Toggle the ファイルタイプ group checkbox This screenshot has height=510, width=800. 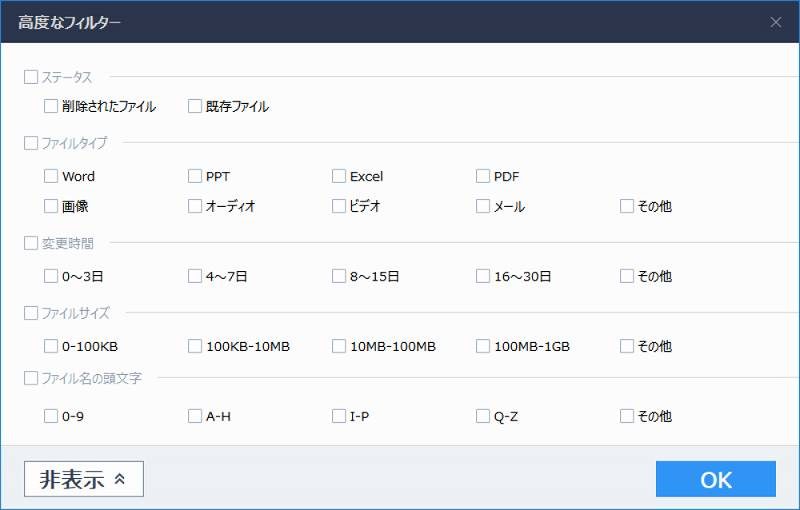click(x=31, y=143)
